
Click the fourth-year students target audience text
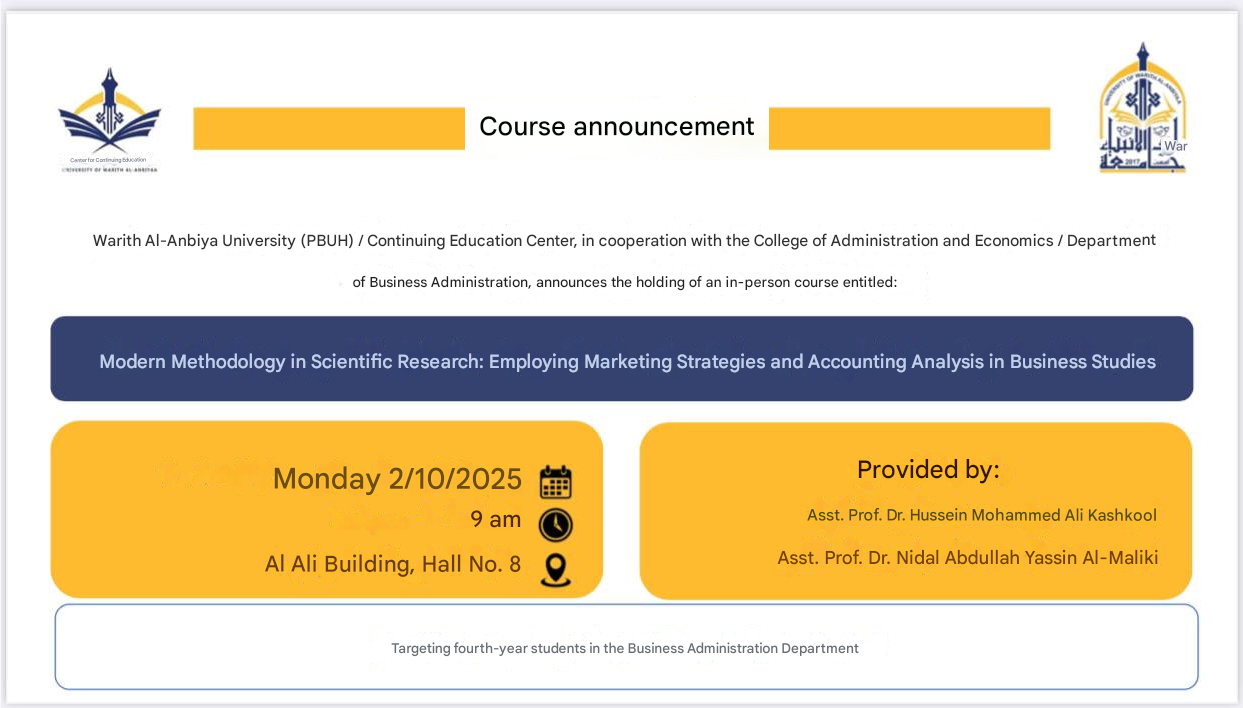(624, 648)
